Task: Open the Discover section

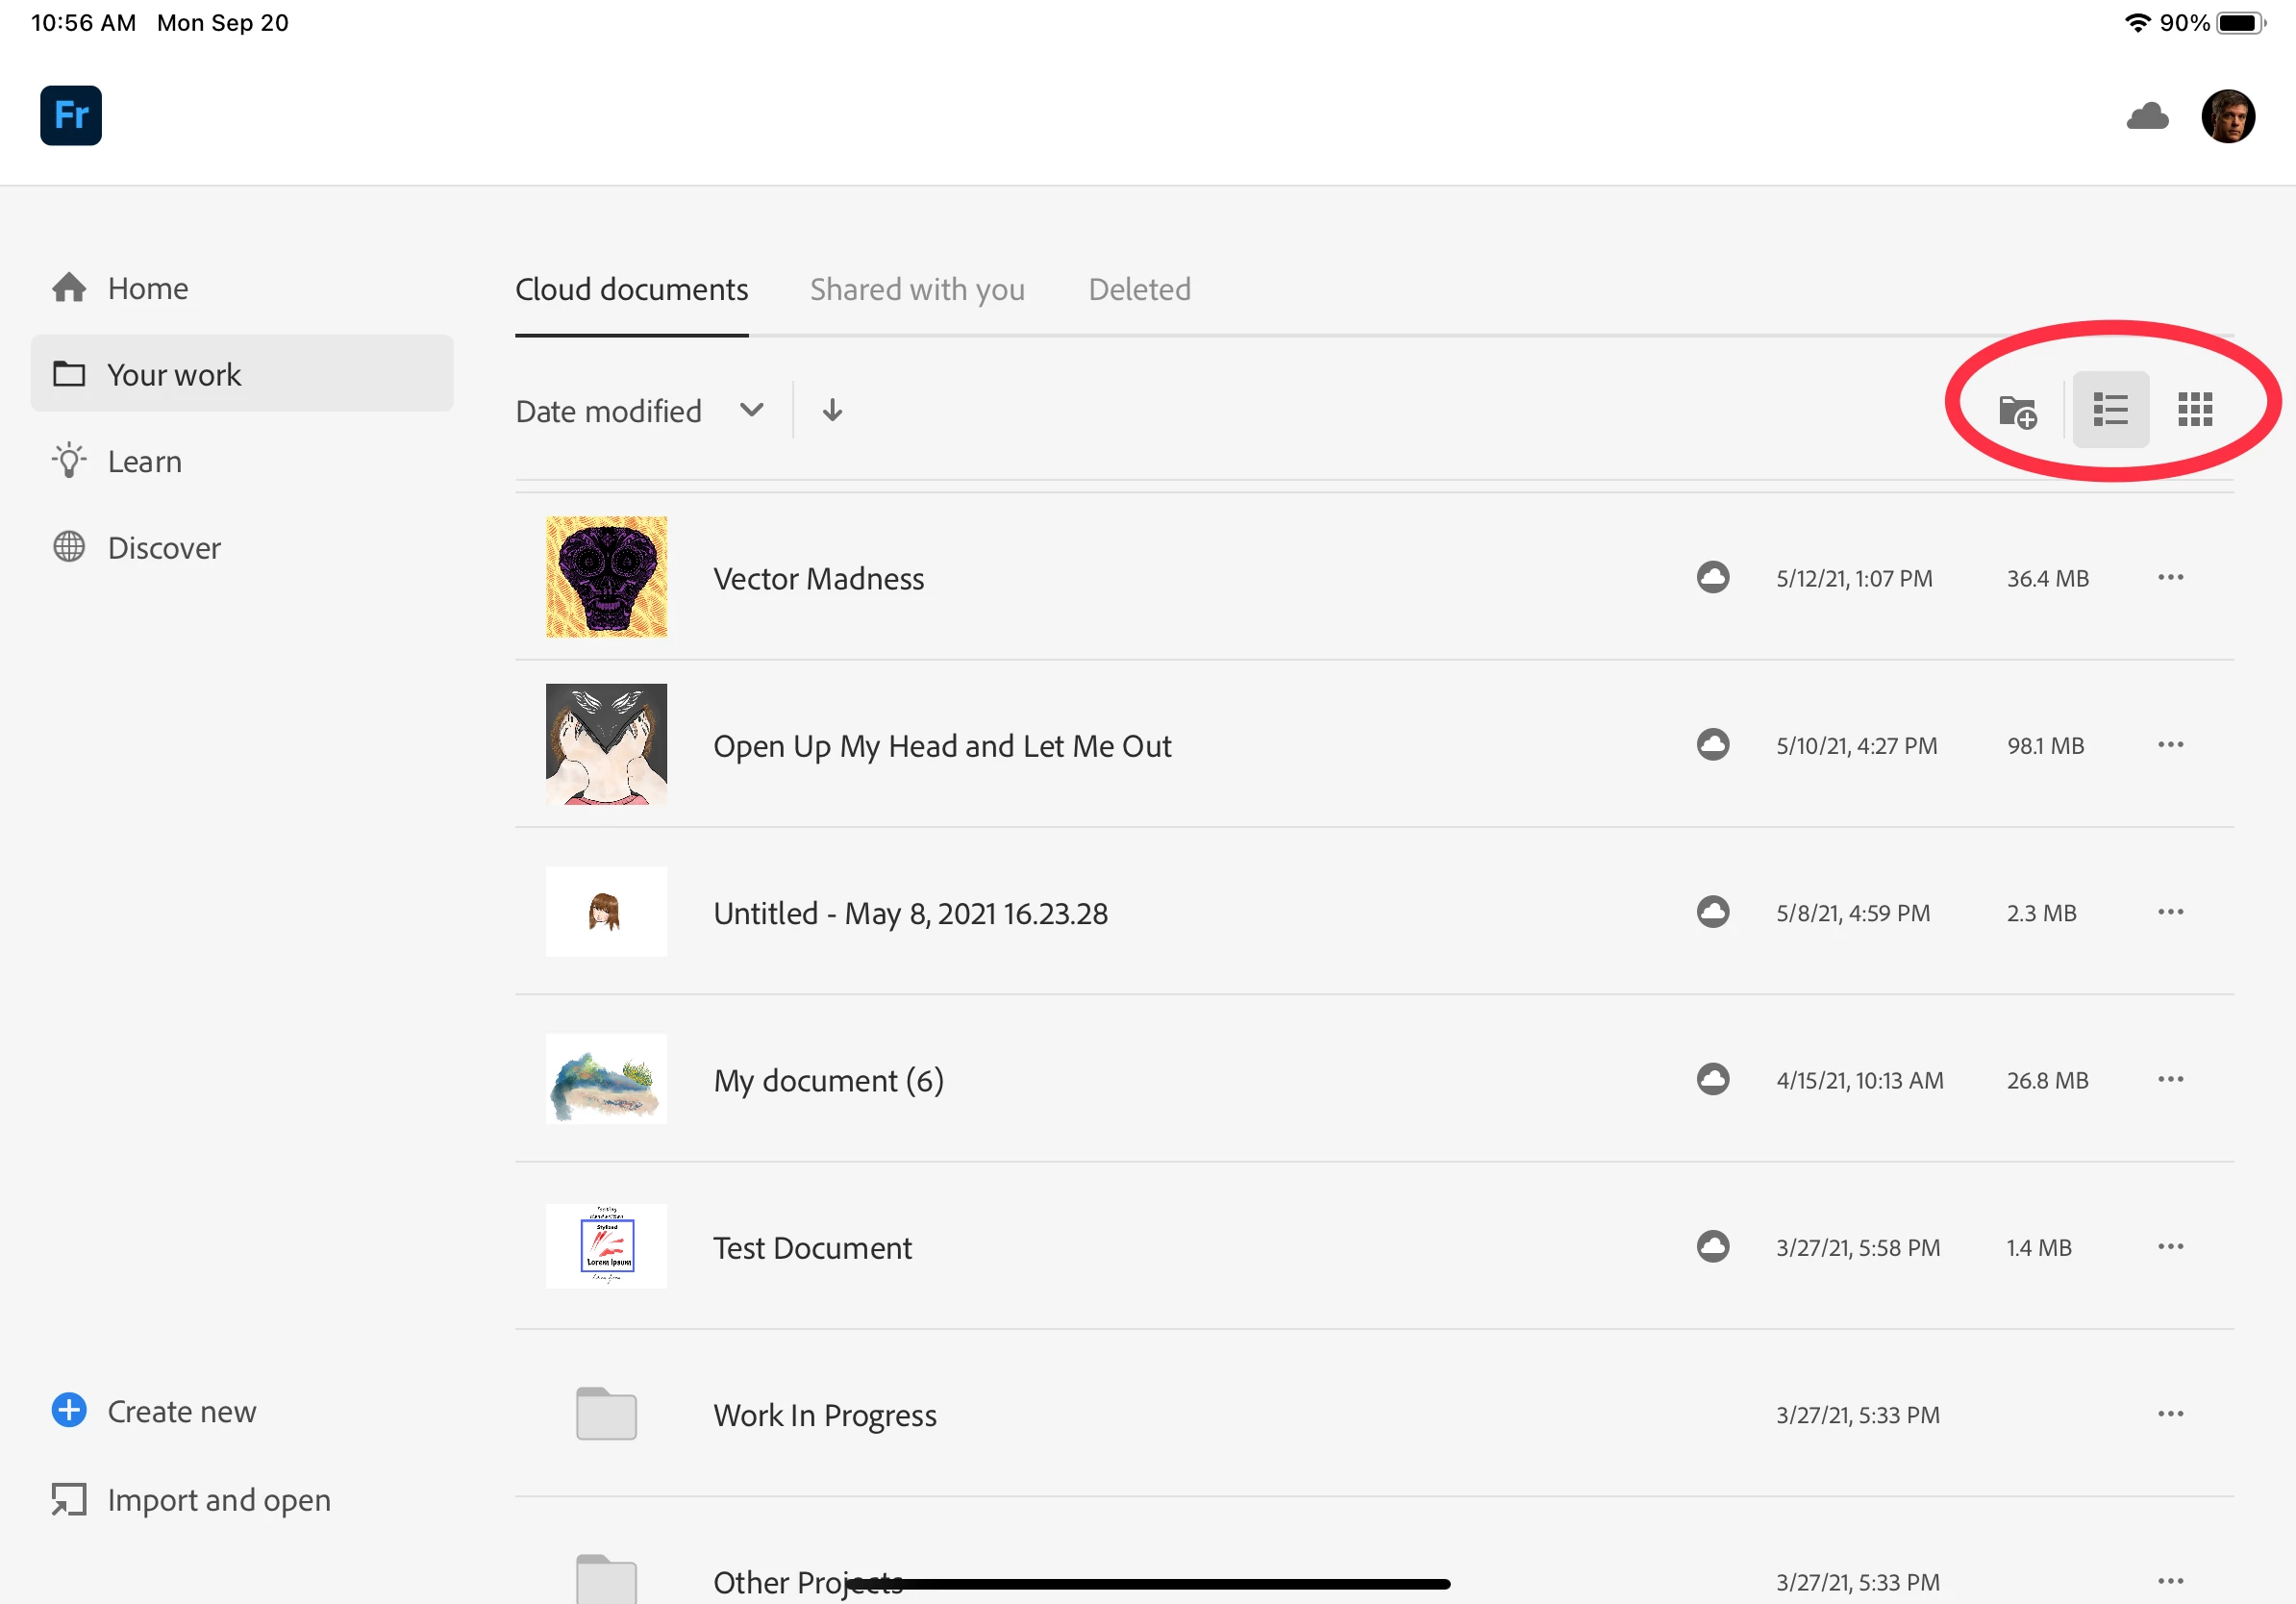Action: [x=163, y=548]
